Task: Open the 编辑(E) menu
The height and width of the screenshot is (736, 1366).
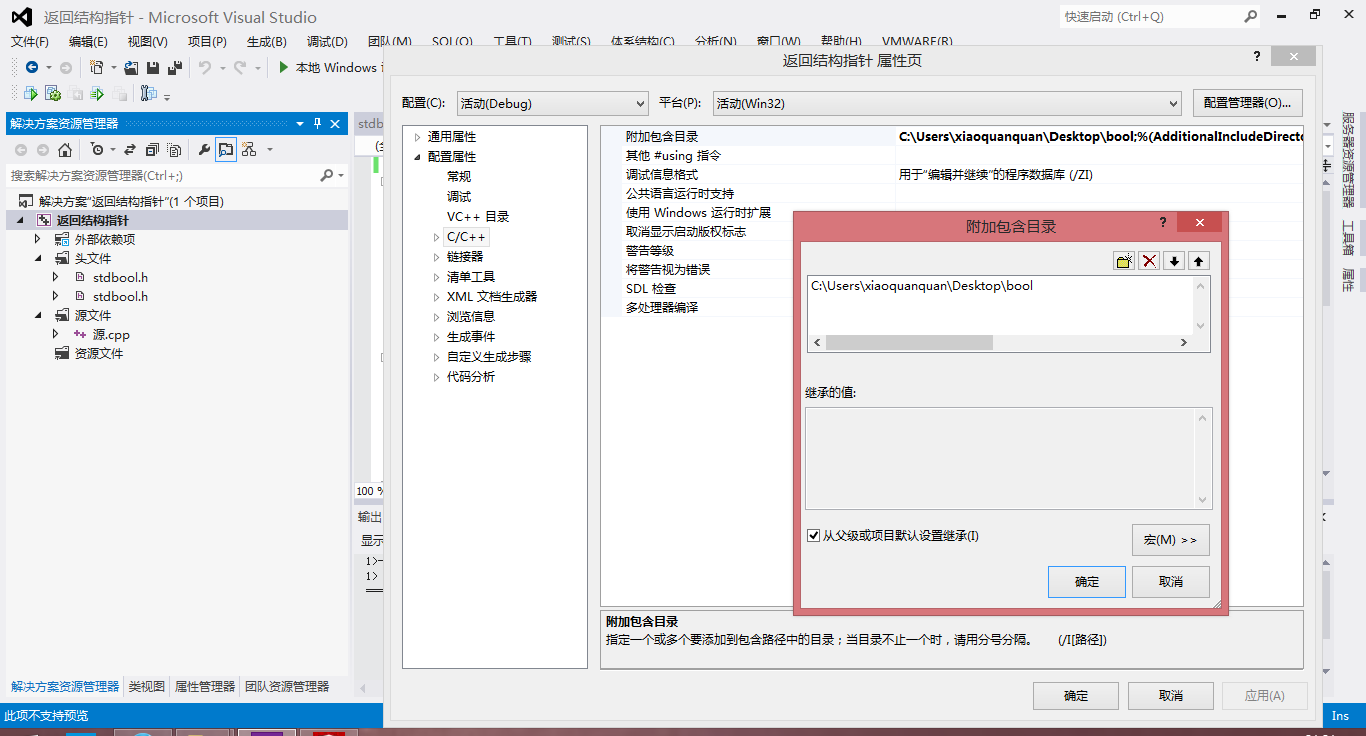Action: pyautogui.click(x=88, y=41)
